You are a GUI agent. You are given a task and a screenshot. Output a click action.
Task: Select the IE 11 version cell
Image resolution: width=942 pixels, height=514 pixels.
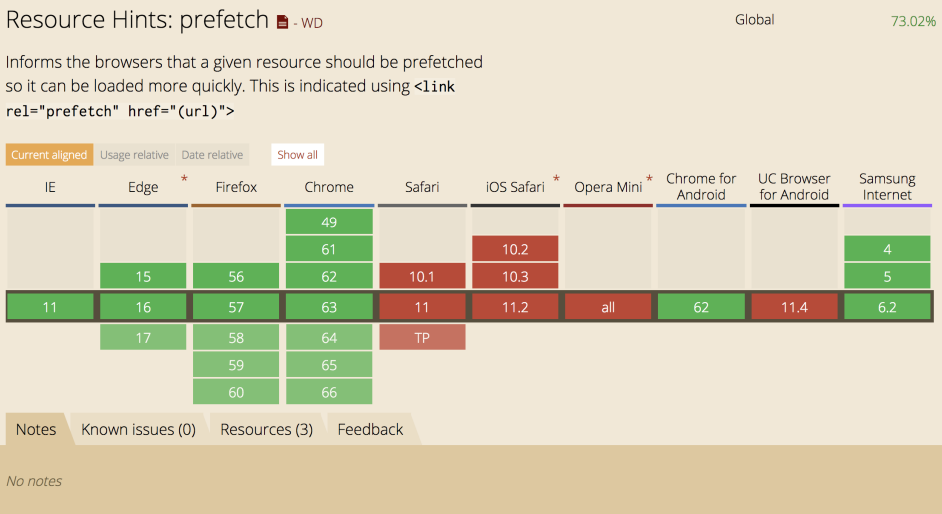point(50,307)
